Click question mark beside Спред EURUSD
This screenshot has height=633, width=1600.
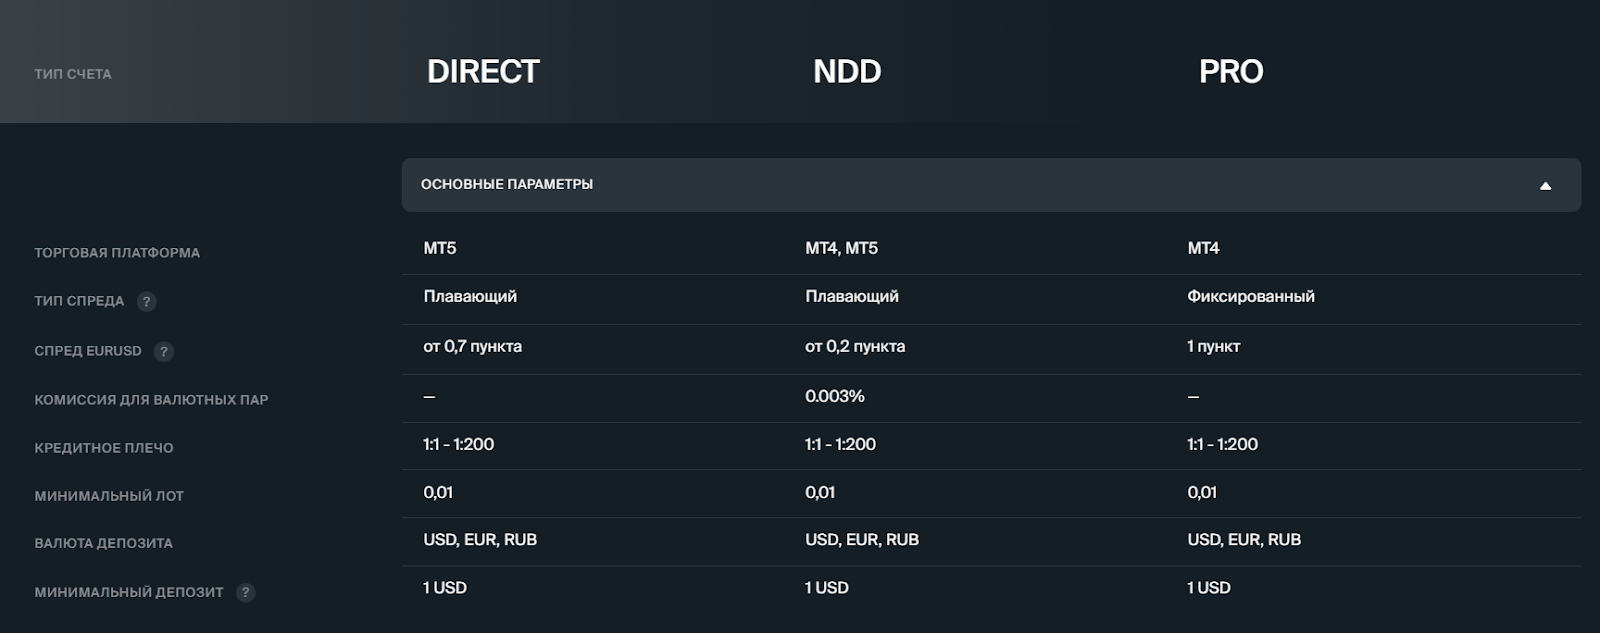pos(164,351)
